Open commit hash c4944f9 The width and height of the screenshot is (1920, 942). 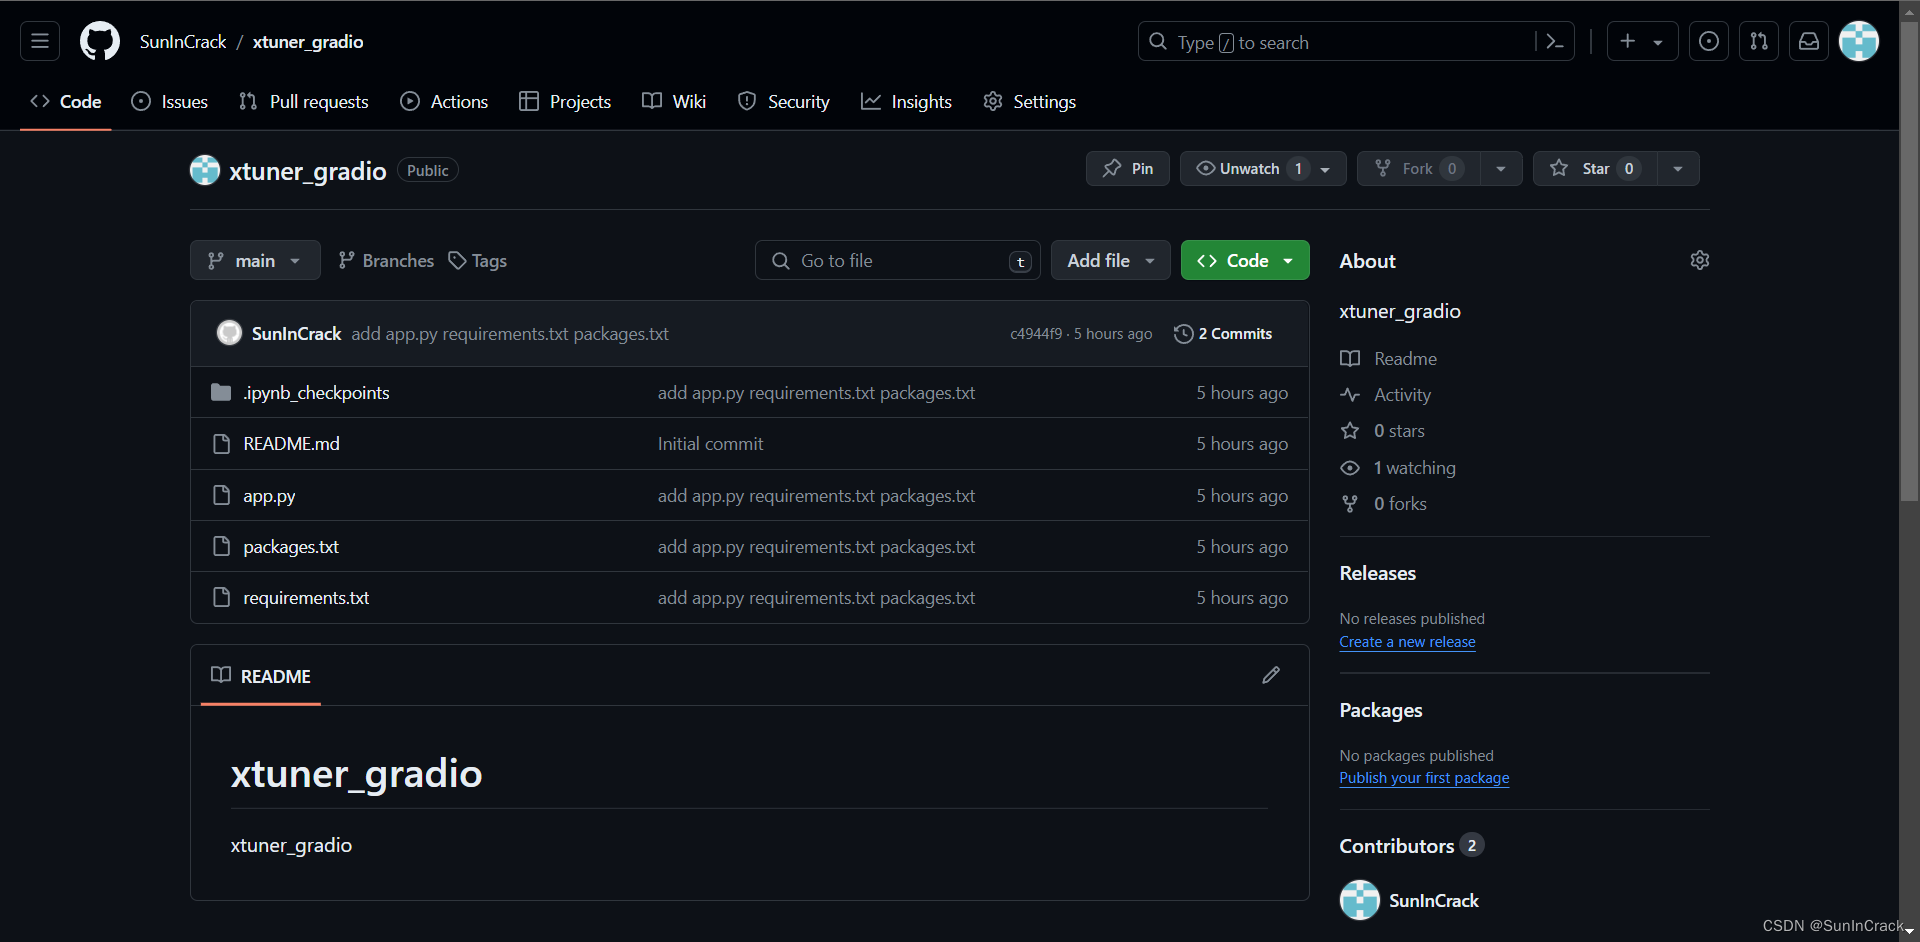tap(1036, 333)
